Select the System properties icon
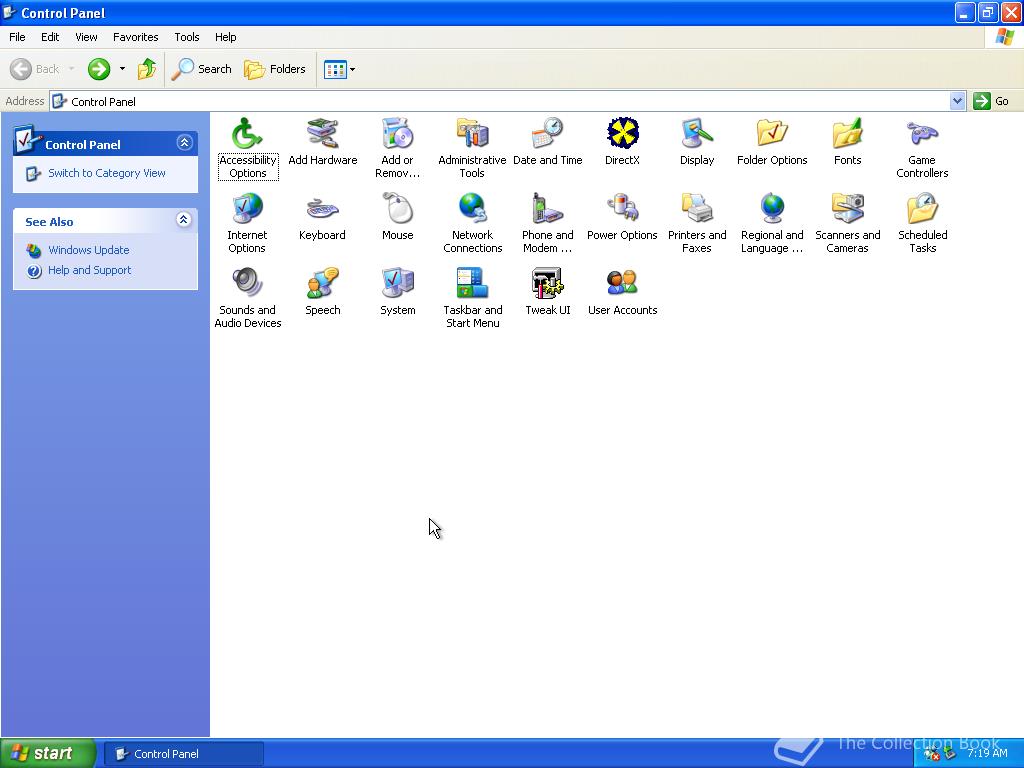The image size is (1024, 768). point(397,292)
